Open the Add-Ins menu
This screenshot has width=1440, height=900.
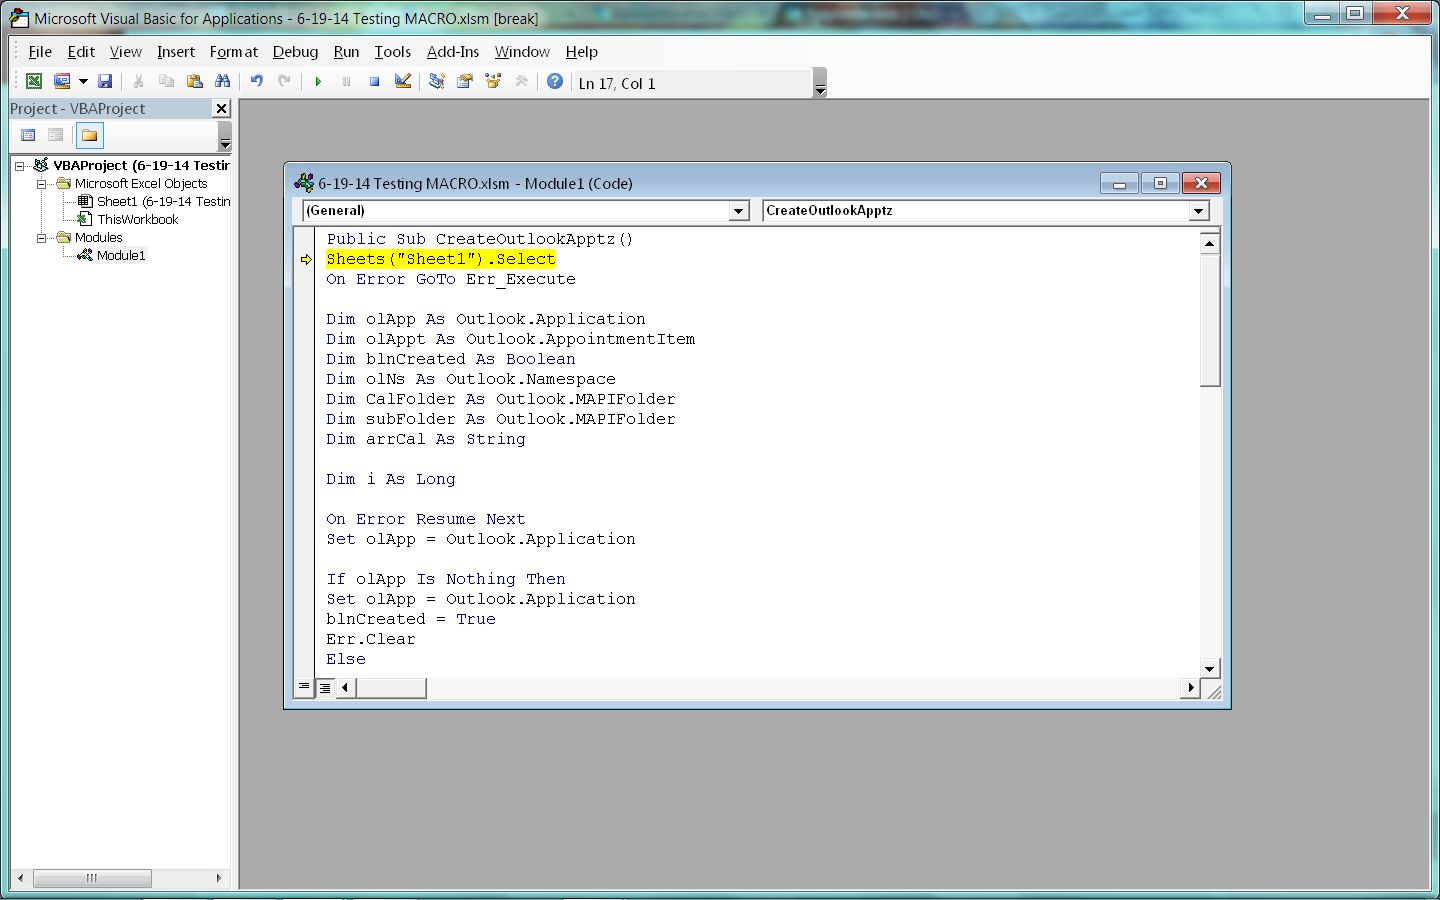(453, 52)
